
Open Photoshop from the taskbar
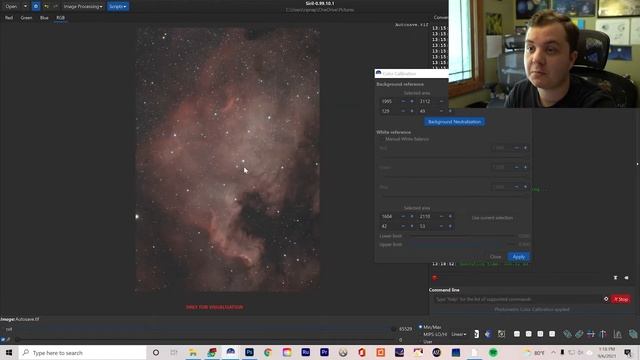pyautogui.click(x=249, y=352)
